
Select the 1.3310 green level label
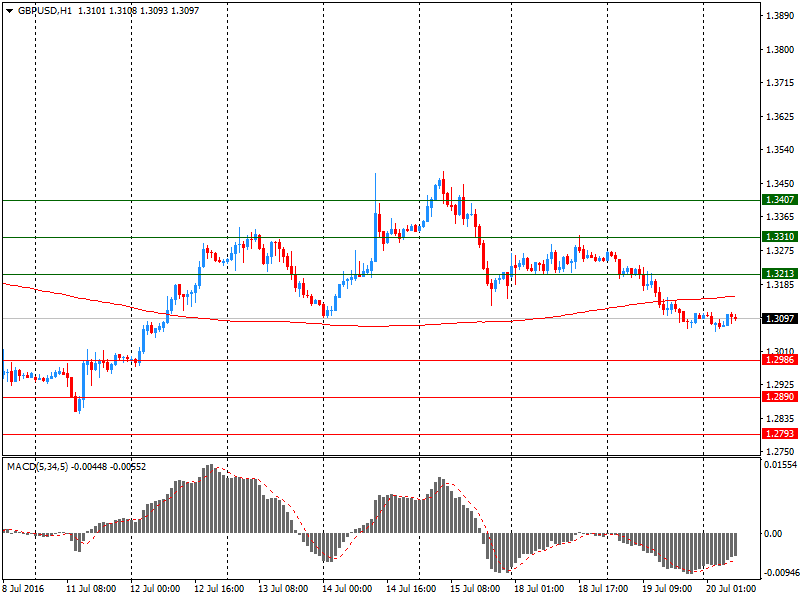[780, 237]
